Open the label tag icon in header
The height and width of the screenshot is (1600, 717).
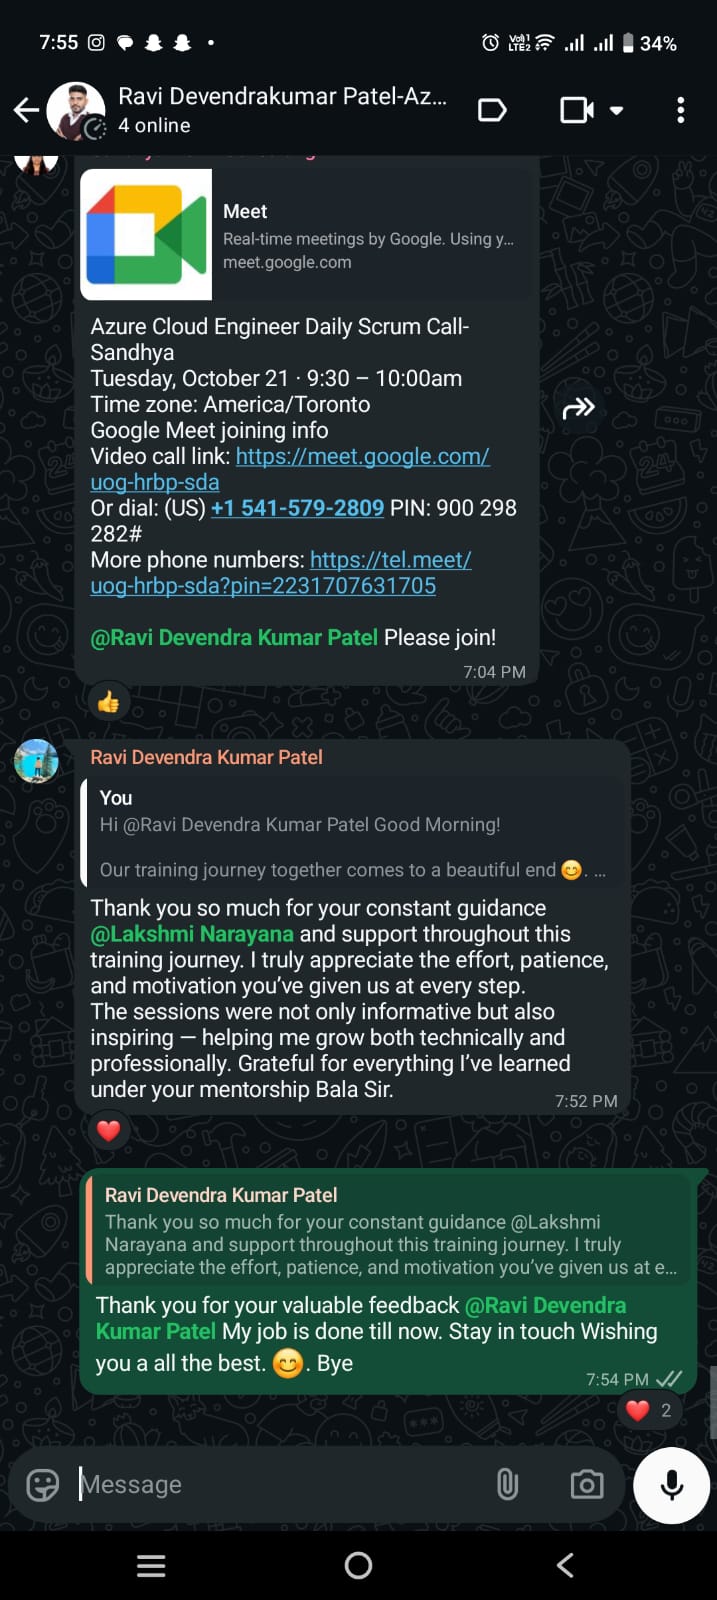pyautogui.click(x=492, y=110)
